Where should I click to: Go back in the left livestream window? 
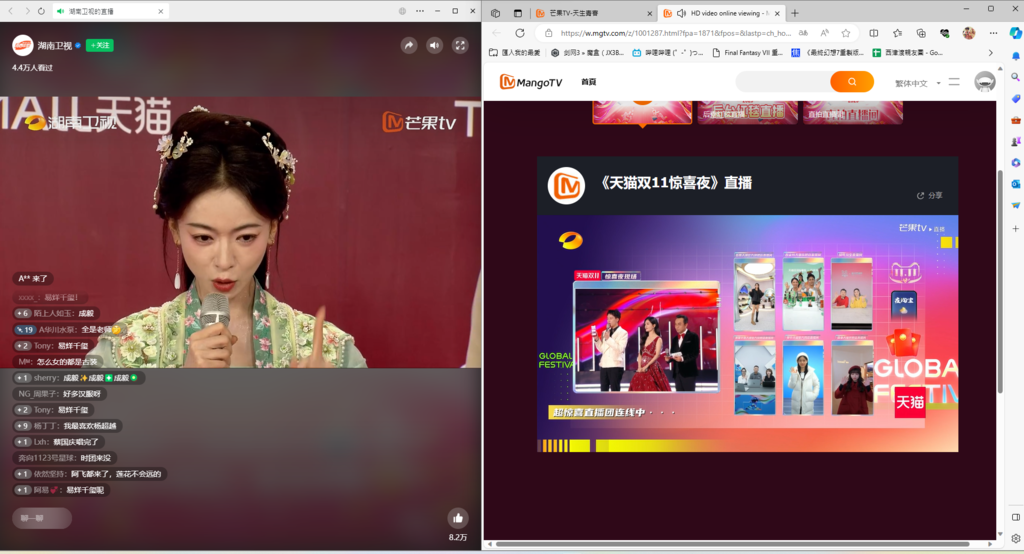10,11
